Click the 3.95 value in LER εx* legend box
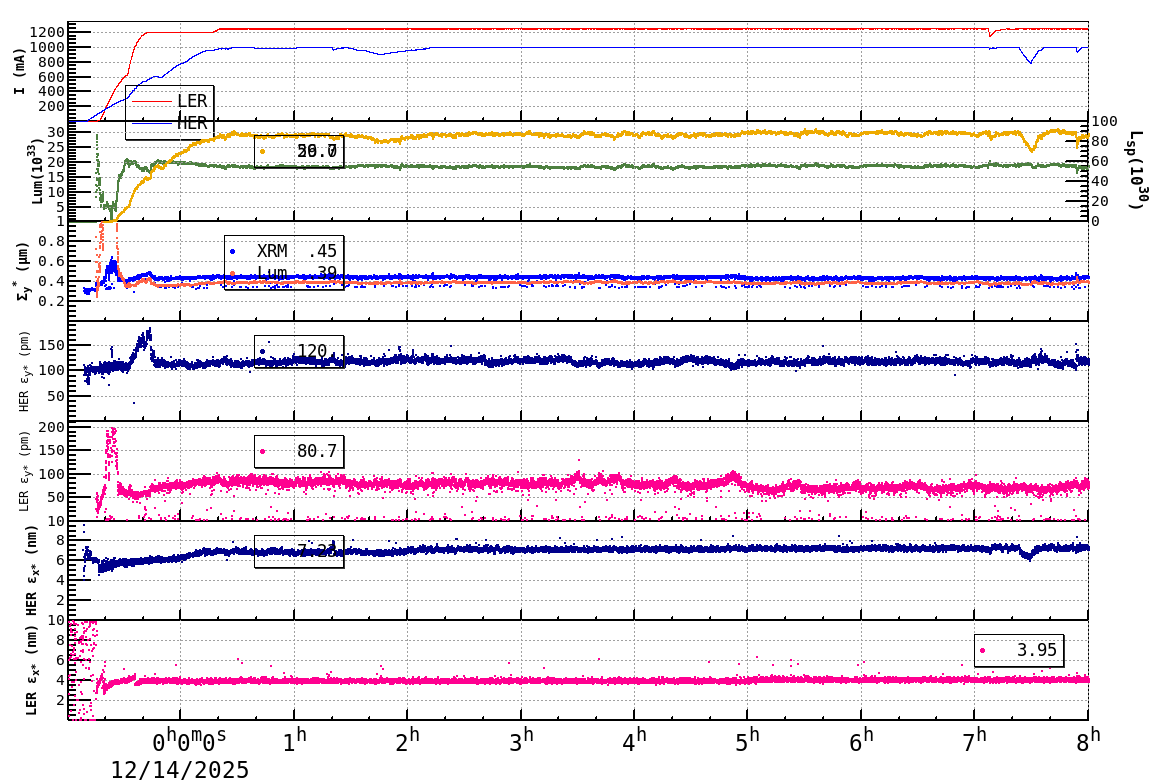The width and height of the screenshot is (1160, 782). (1036, 650)
